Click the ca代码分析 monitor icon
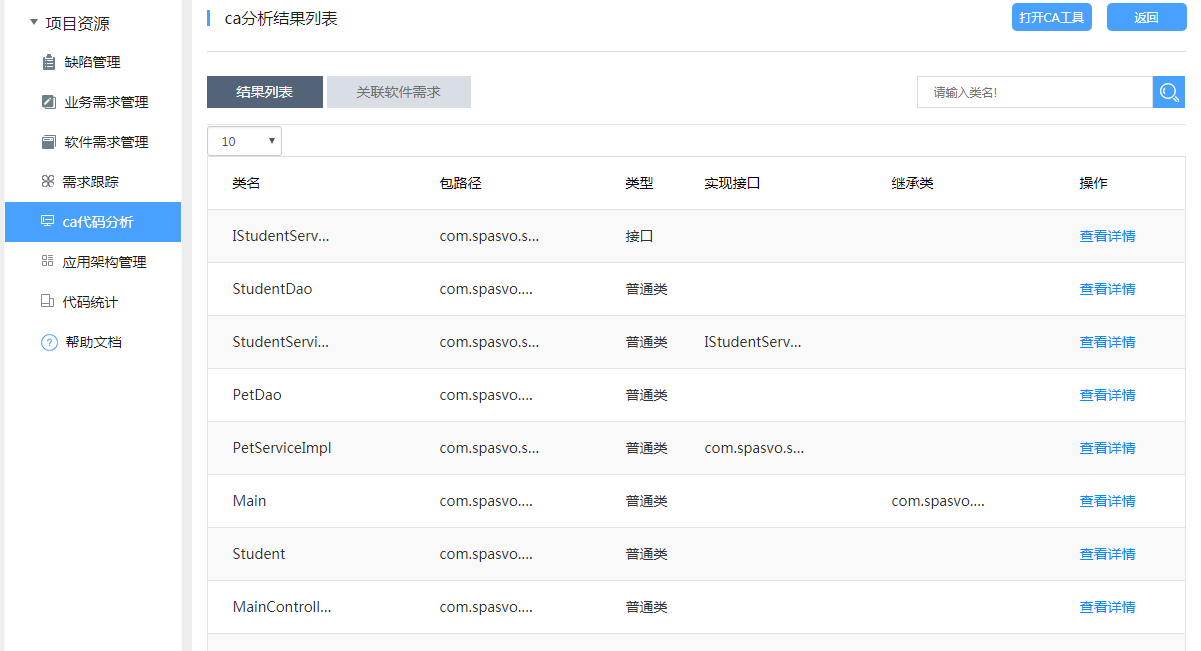Screen dimensions: 1201x651 click(x=47, y=222)
